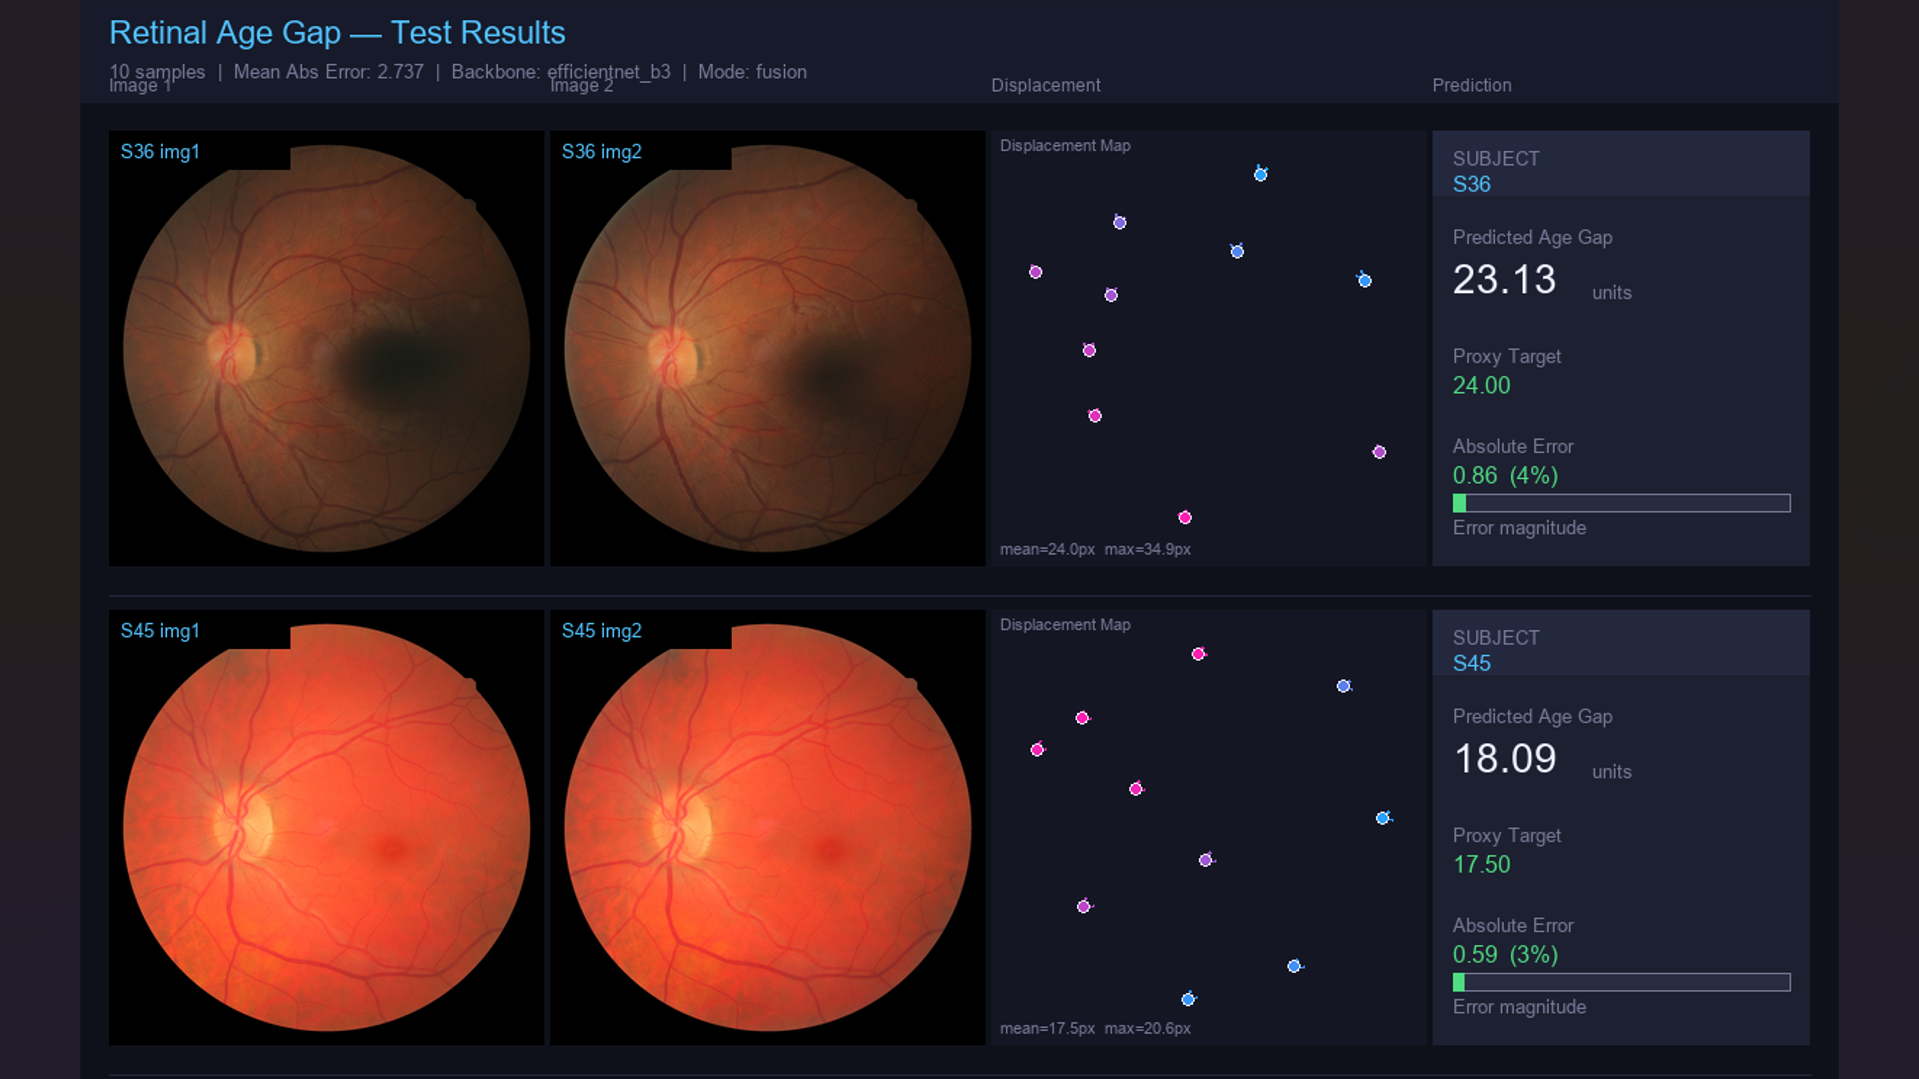Select the 'Retinal Age Gap — Test Results' title
This screenshot has height=1079, width=1919.
[x=337, y=33]
